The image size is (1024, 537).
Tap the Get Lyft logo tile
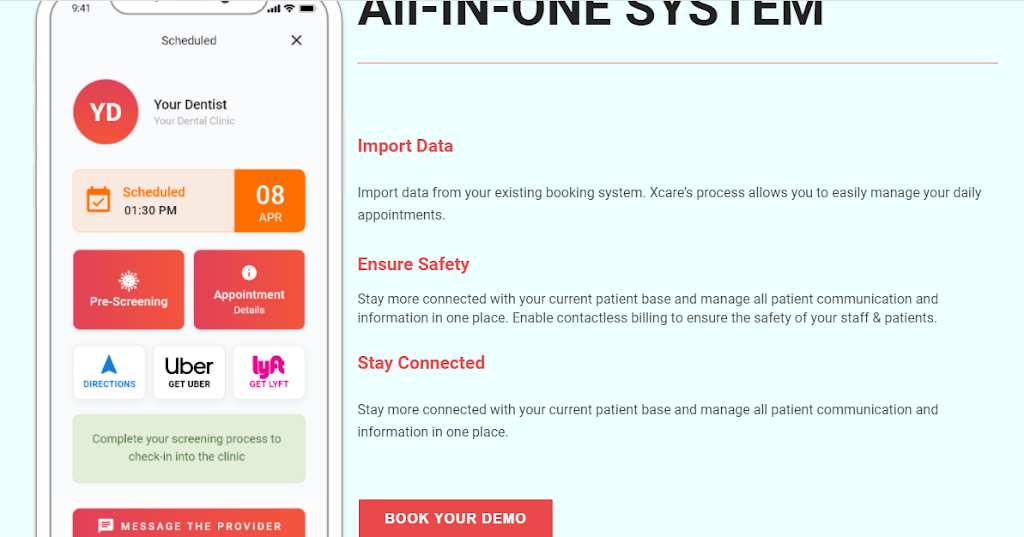pyautogui.click(x=269, y=372)
